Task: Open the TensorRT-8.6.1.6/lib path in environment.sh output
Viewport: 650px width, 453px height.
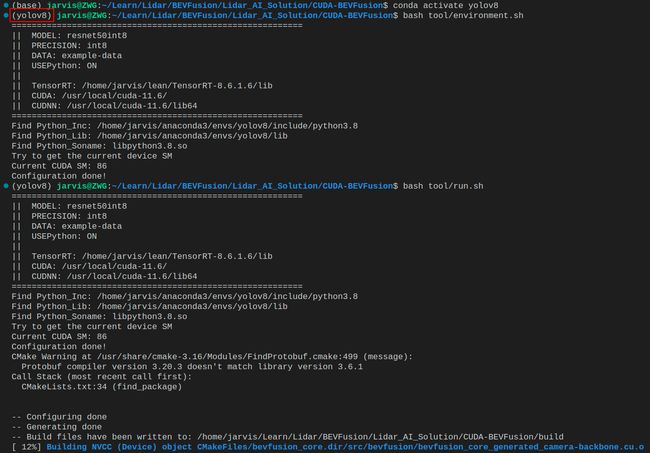Action: [177, 86]
